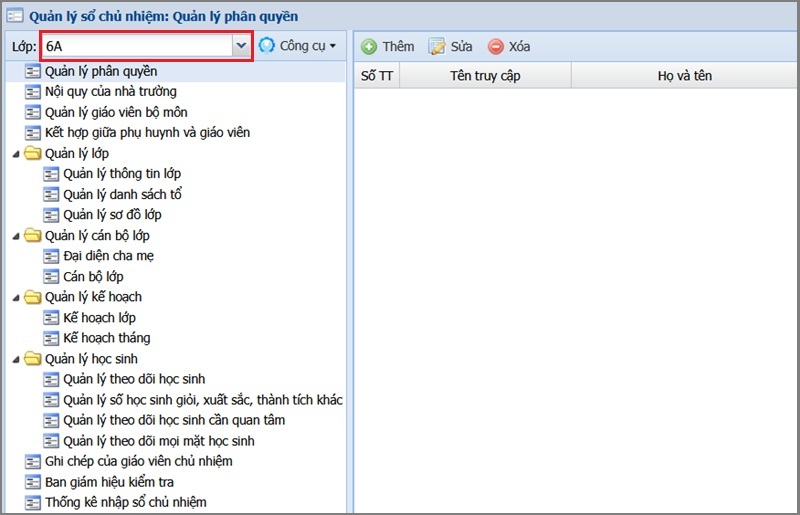Open the Lớp class dropdown arrow
800x515 pixels.
241,46
